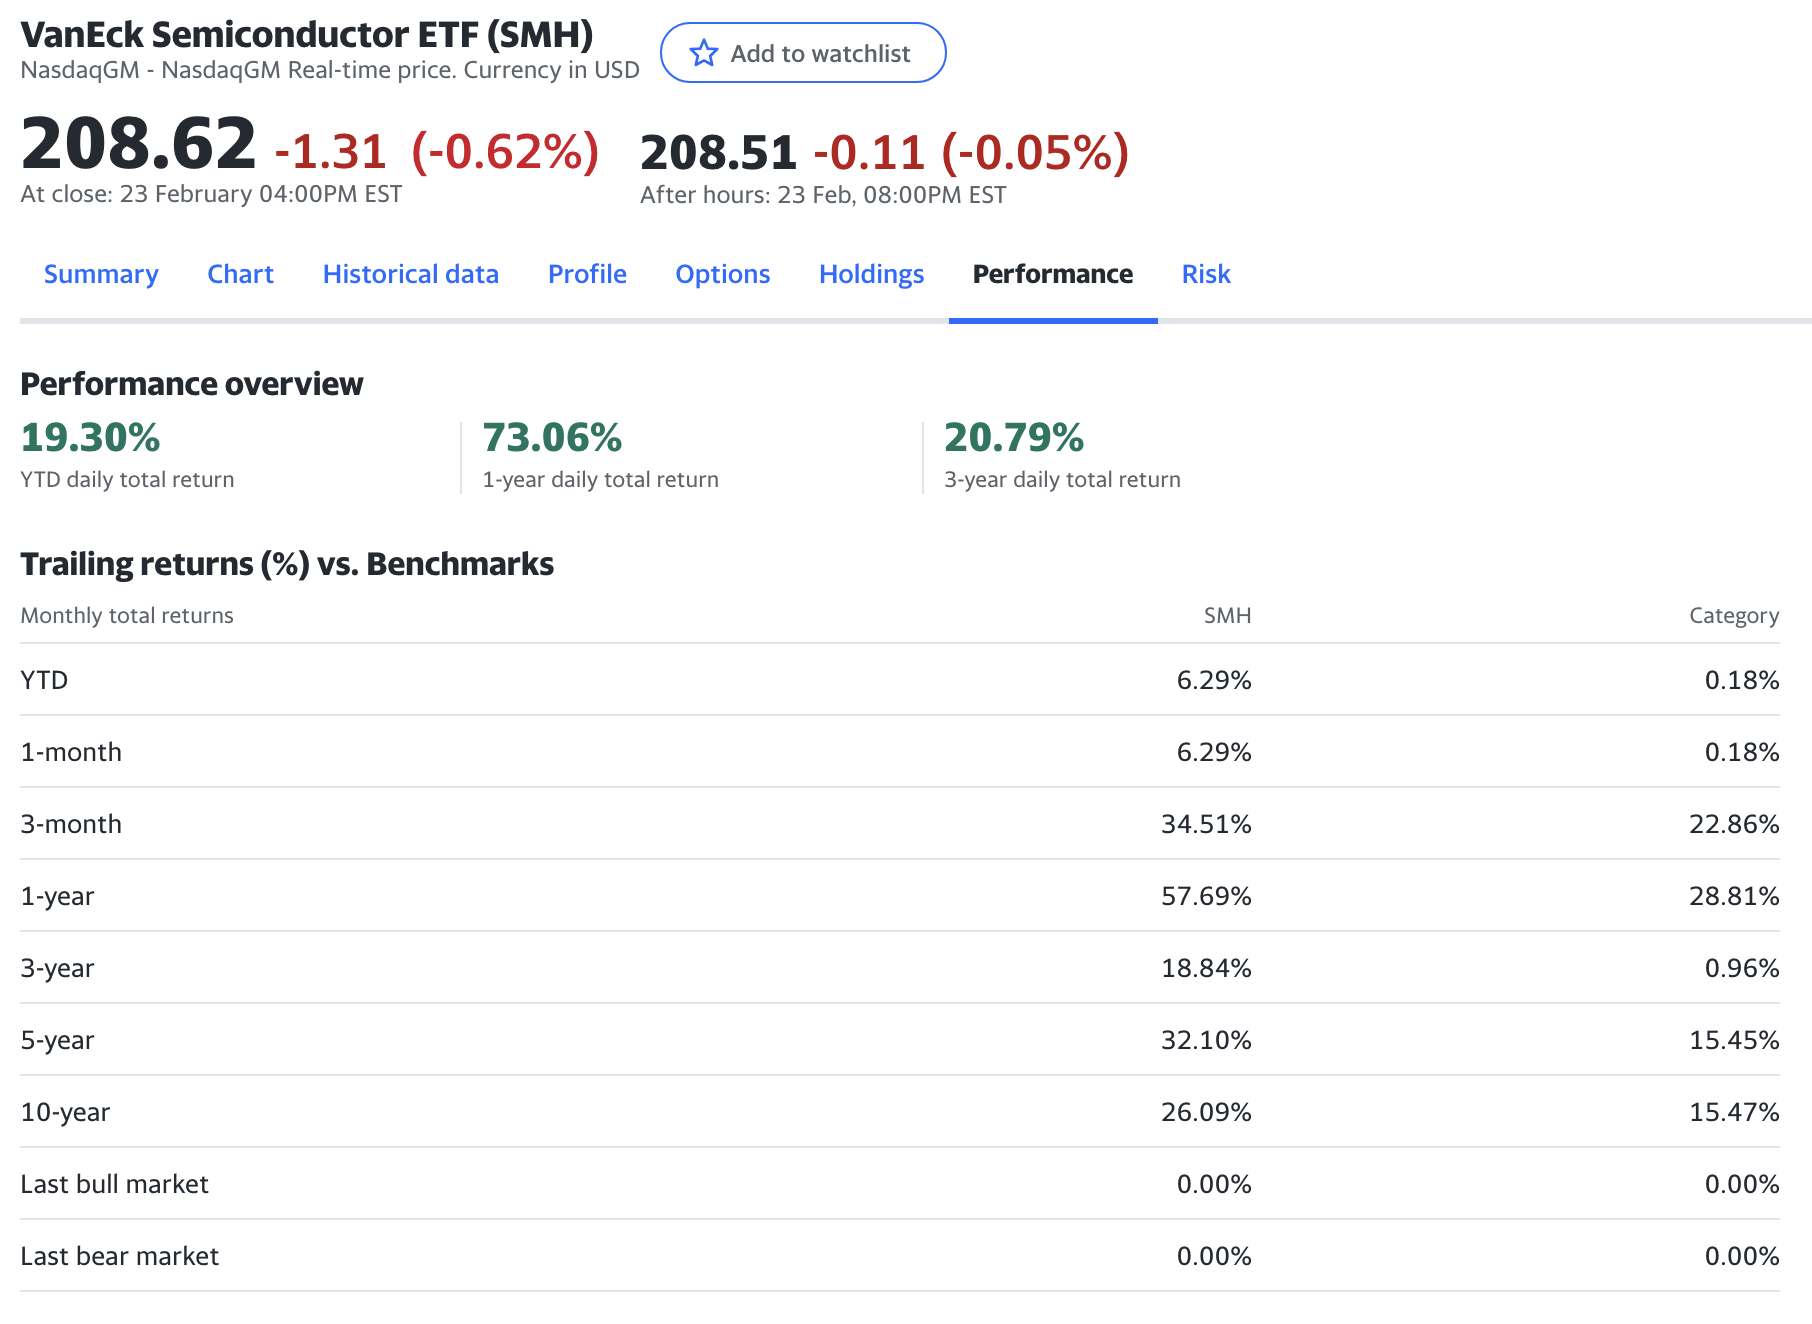
Task: Click the (-0.62%) percent change
Action: click(x=506, y=152)
